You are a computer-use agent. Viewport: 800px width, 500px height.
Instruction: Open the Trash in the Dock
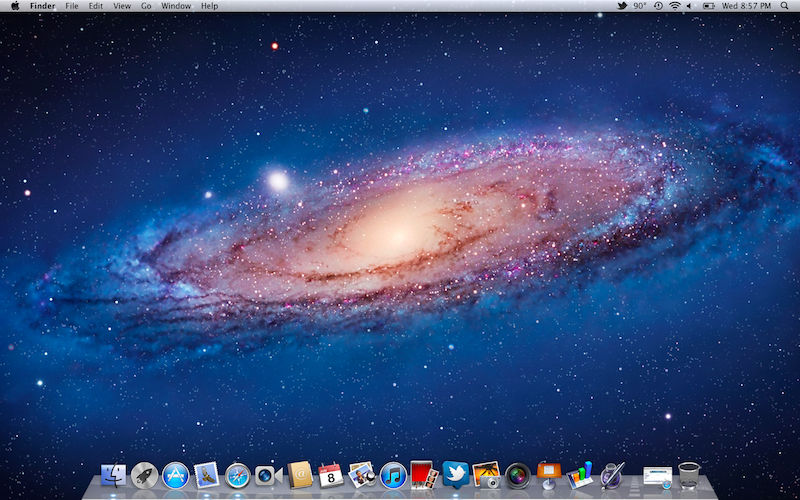click(x=689, y=476)
